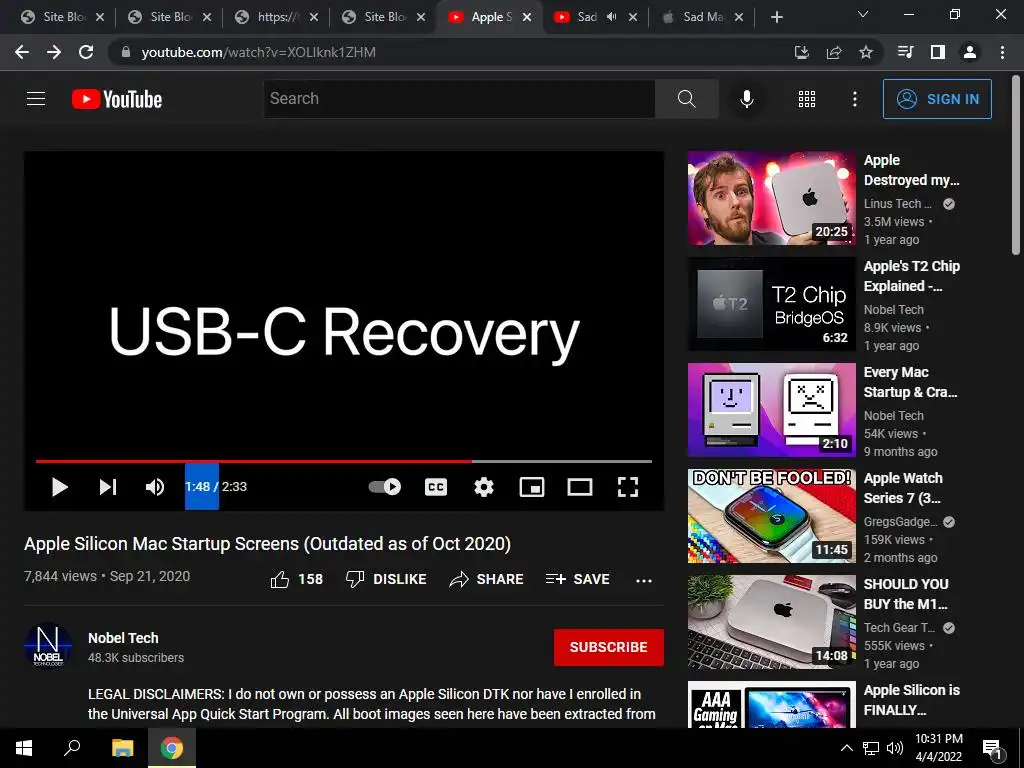Image resolution: width=1024 pixels, height=768 pixels.
Task: Open SHOULD YOU BUY the M1 video title
Action: [x=906, y=594]
